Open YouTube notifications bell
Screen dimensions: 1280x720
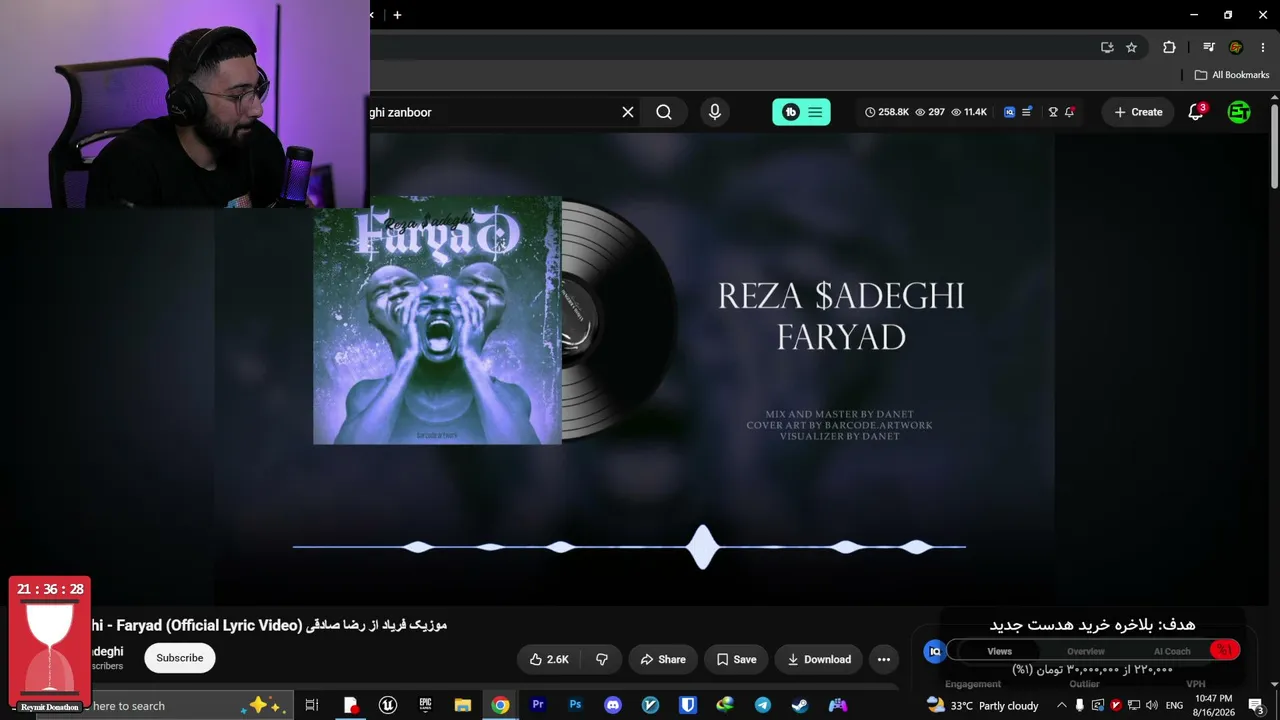coord(1196,112)
